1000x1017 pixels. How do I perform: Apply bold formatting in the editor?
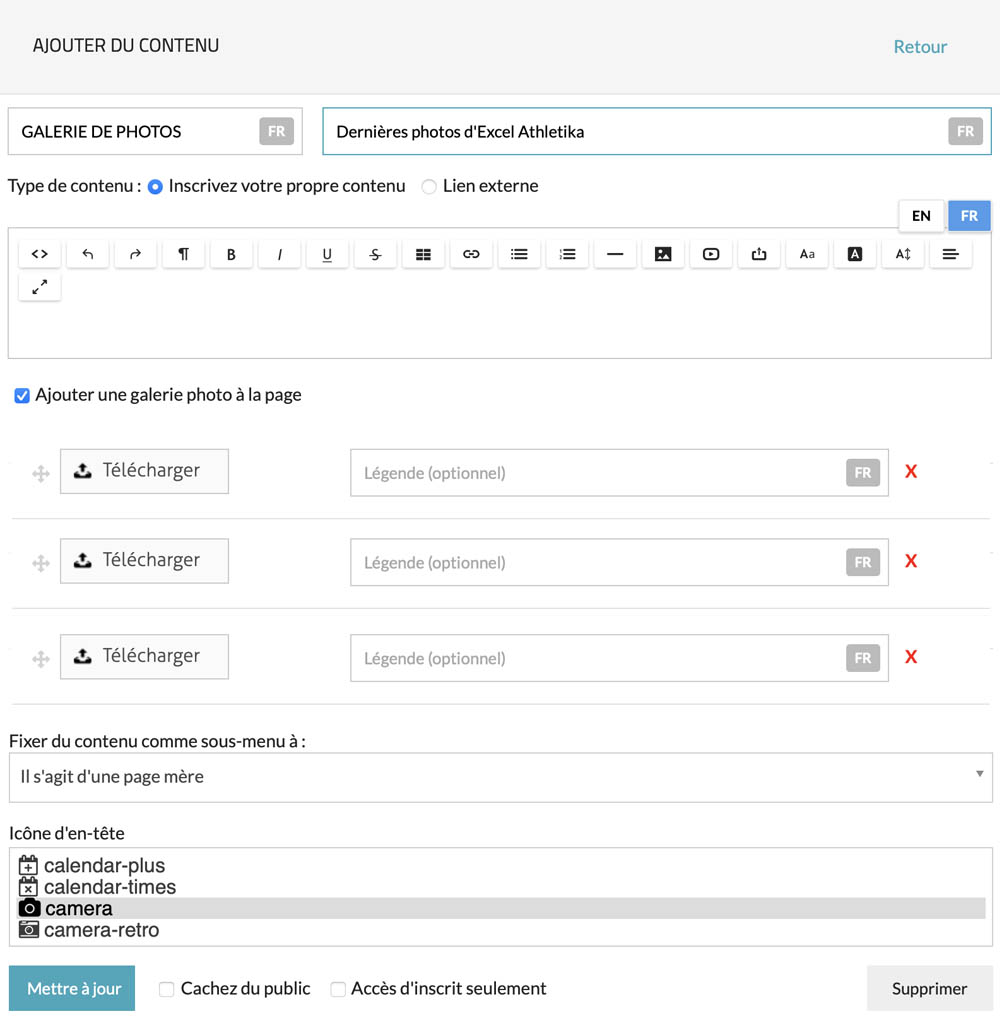pos(231,254)
